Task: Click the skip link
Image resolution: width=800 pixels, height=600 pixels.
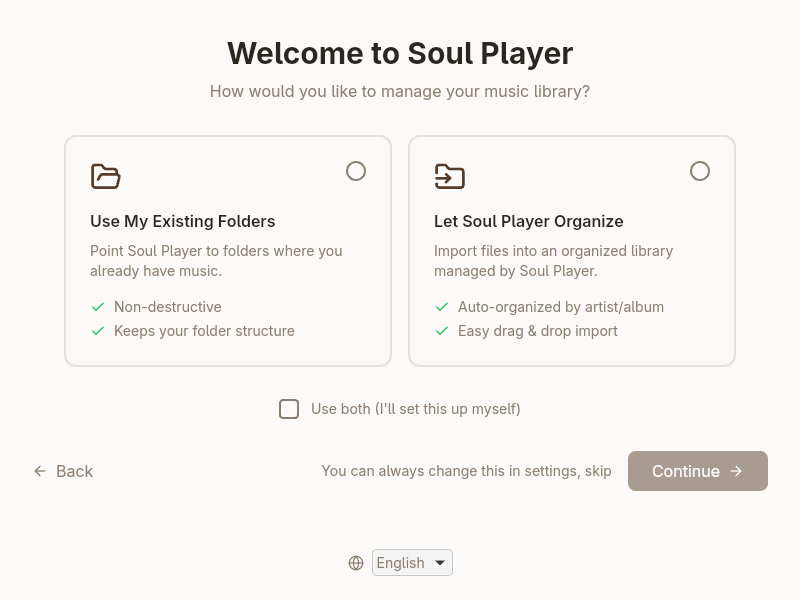Action: coord(598,471)
